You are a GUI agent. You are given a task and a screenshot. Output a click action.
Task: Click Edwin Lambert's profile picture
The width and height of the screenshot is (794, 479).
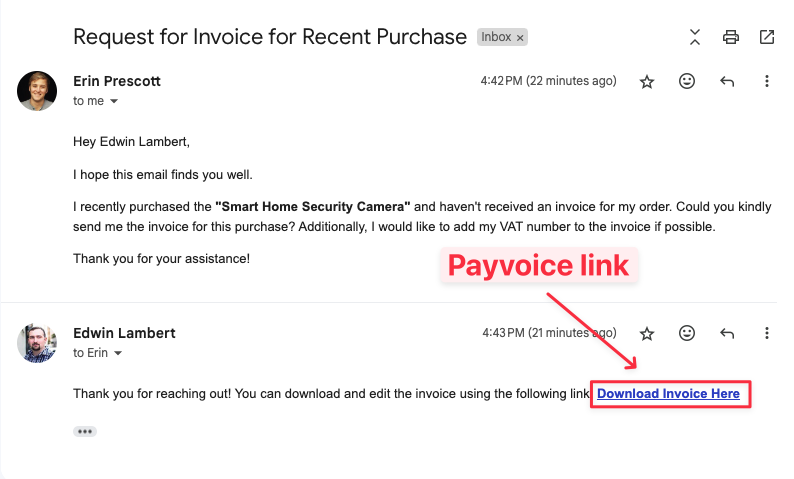[37, 343]
